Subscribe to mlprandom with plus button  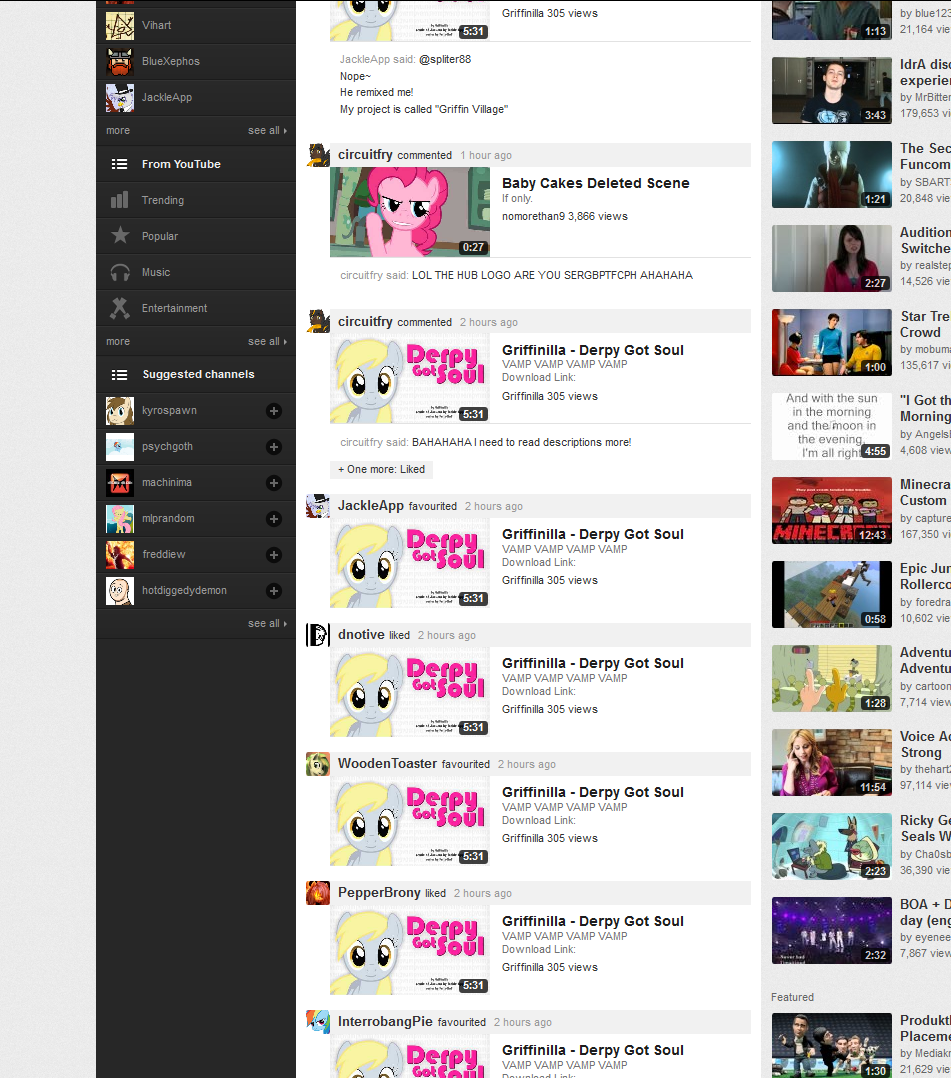tap(274, 519)
